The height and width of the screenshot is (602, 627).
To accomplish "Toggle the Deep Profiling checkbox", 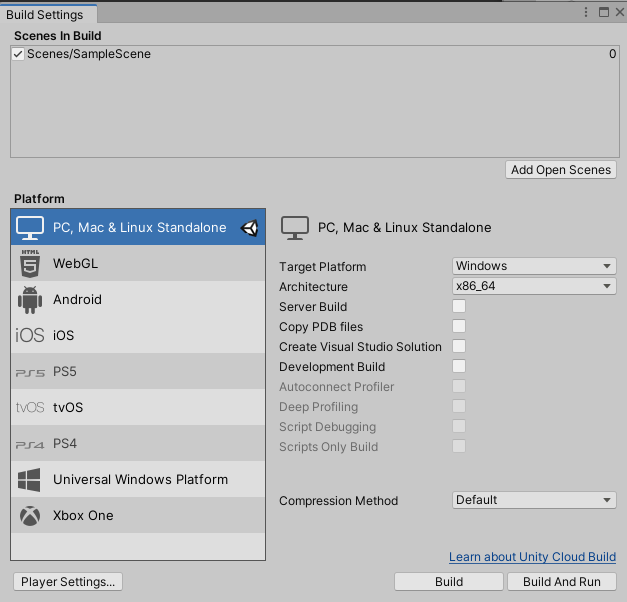I will (x=459, y=406).
